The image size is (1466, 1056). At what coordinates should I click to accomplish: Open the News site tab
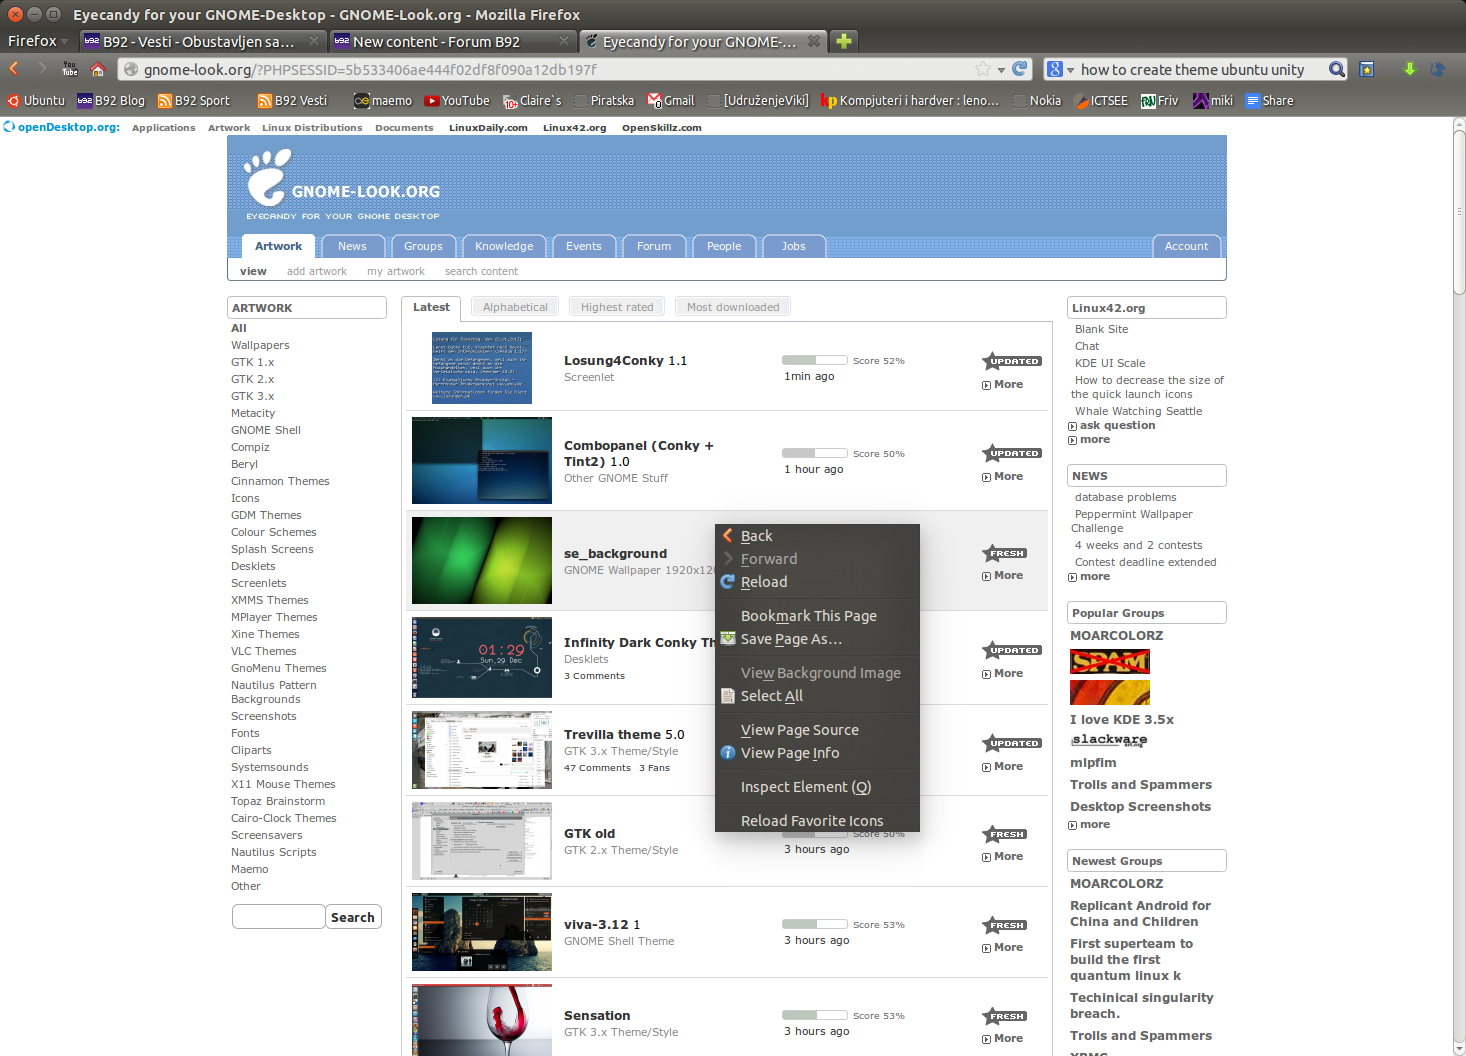tap(352, 246)
